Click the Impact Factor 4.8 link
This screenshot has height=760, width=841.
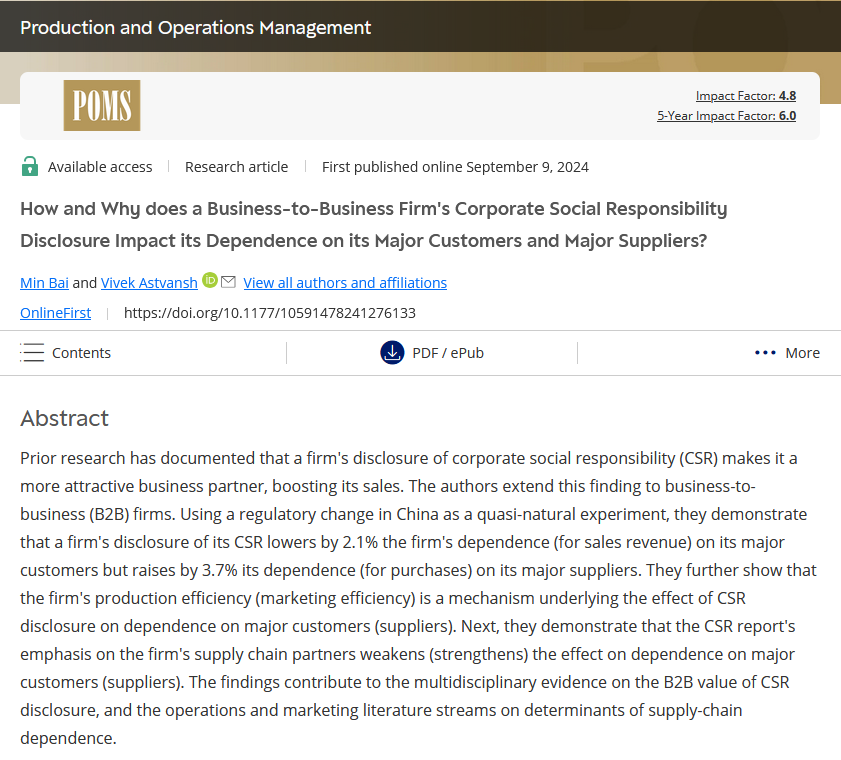tap(745, 96)
